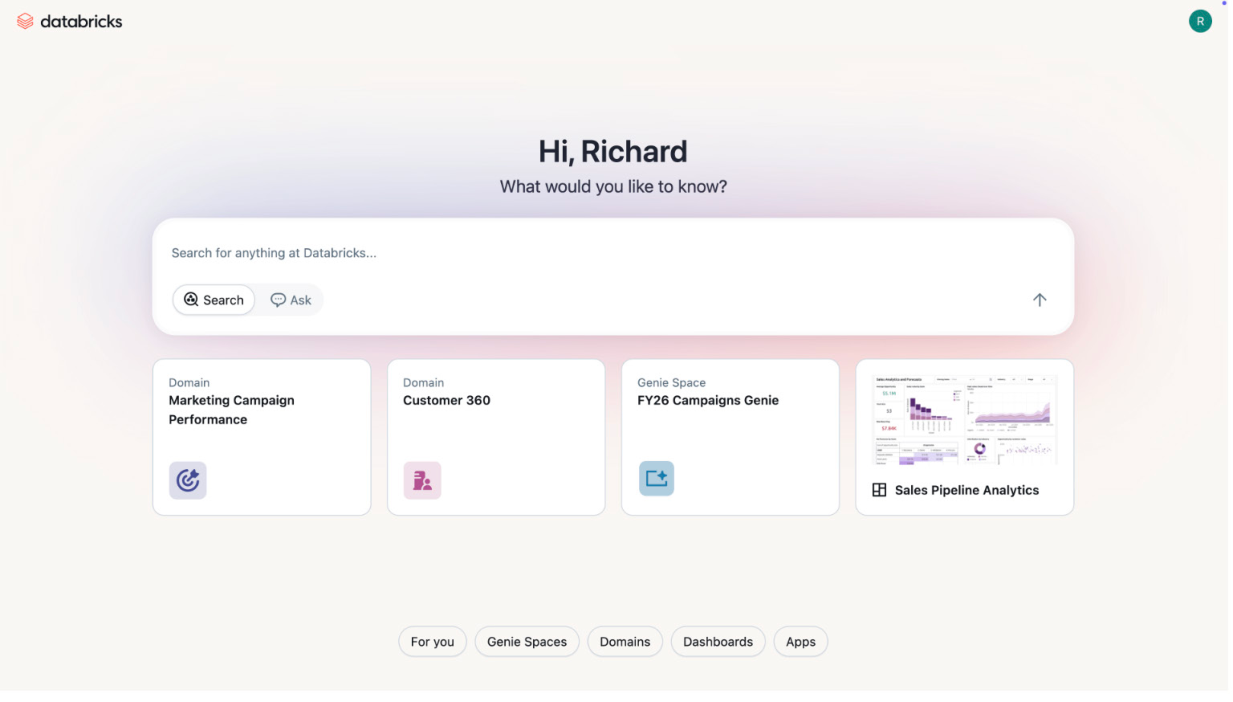
Task: Click the submit arrow in search box
Action: [x=1039, y=300]
